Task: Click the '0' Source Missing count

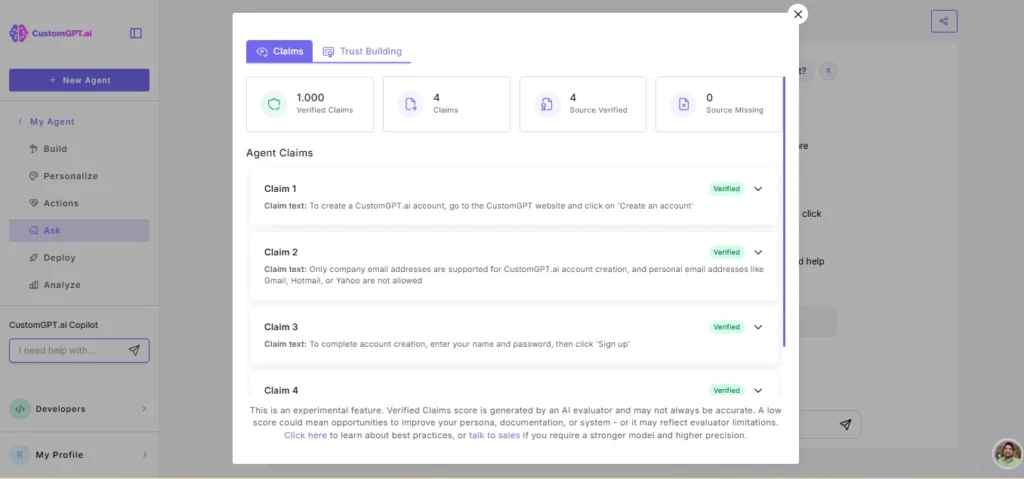Action: pos(710,98)
